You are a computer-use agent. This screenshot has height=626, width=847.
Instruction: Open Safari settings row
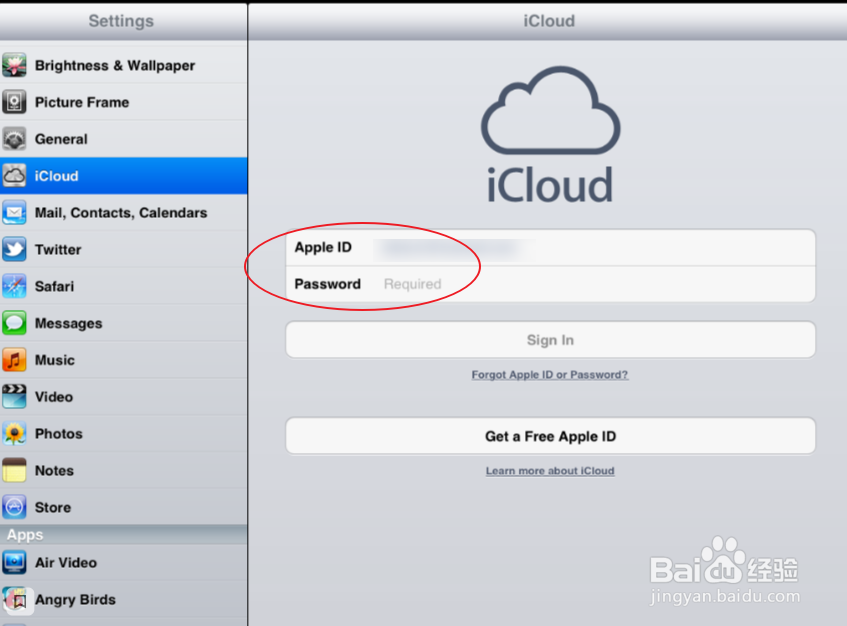124,286
